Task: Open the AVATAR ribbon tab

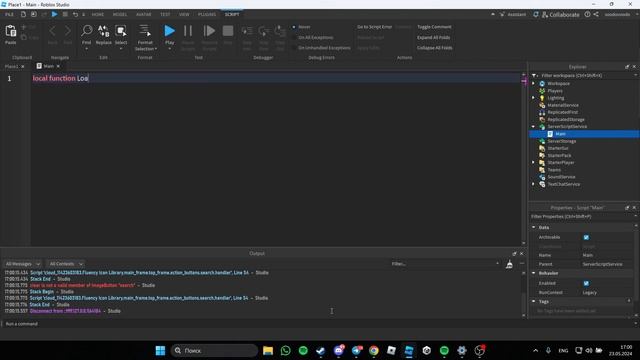Action: [x=144, y=14]
